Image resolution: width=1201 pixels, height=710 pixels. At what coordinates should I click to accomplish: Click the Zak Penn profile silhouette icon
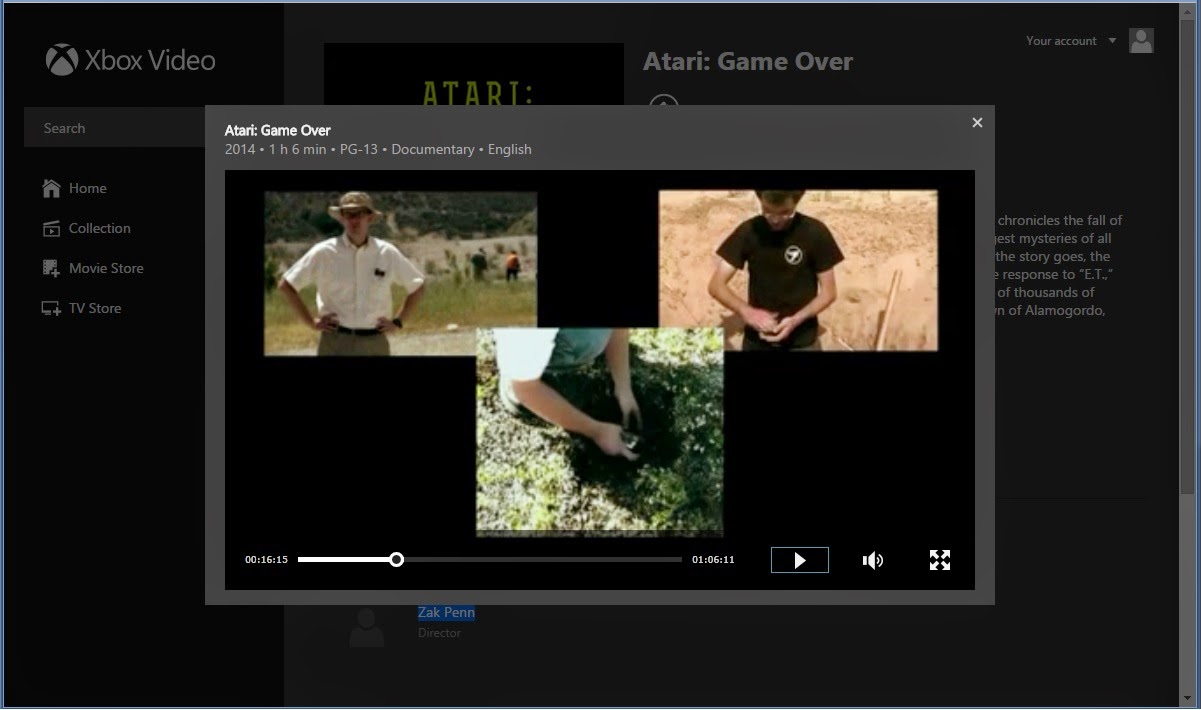pyautogui.click(x=367, y=627)
